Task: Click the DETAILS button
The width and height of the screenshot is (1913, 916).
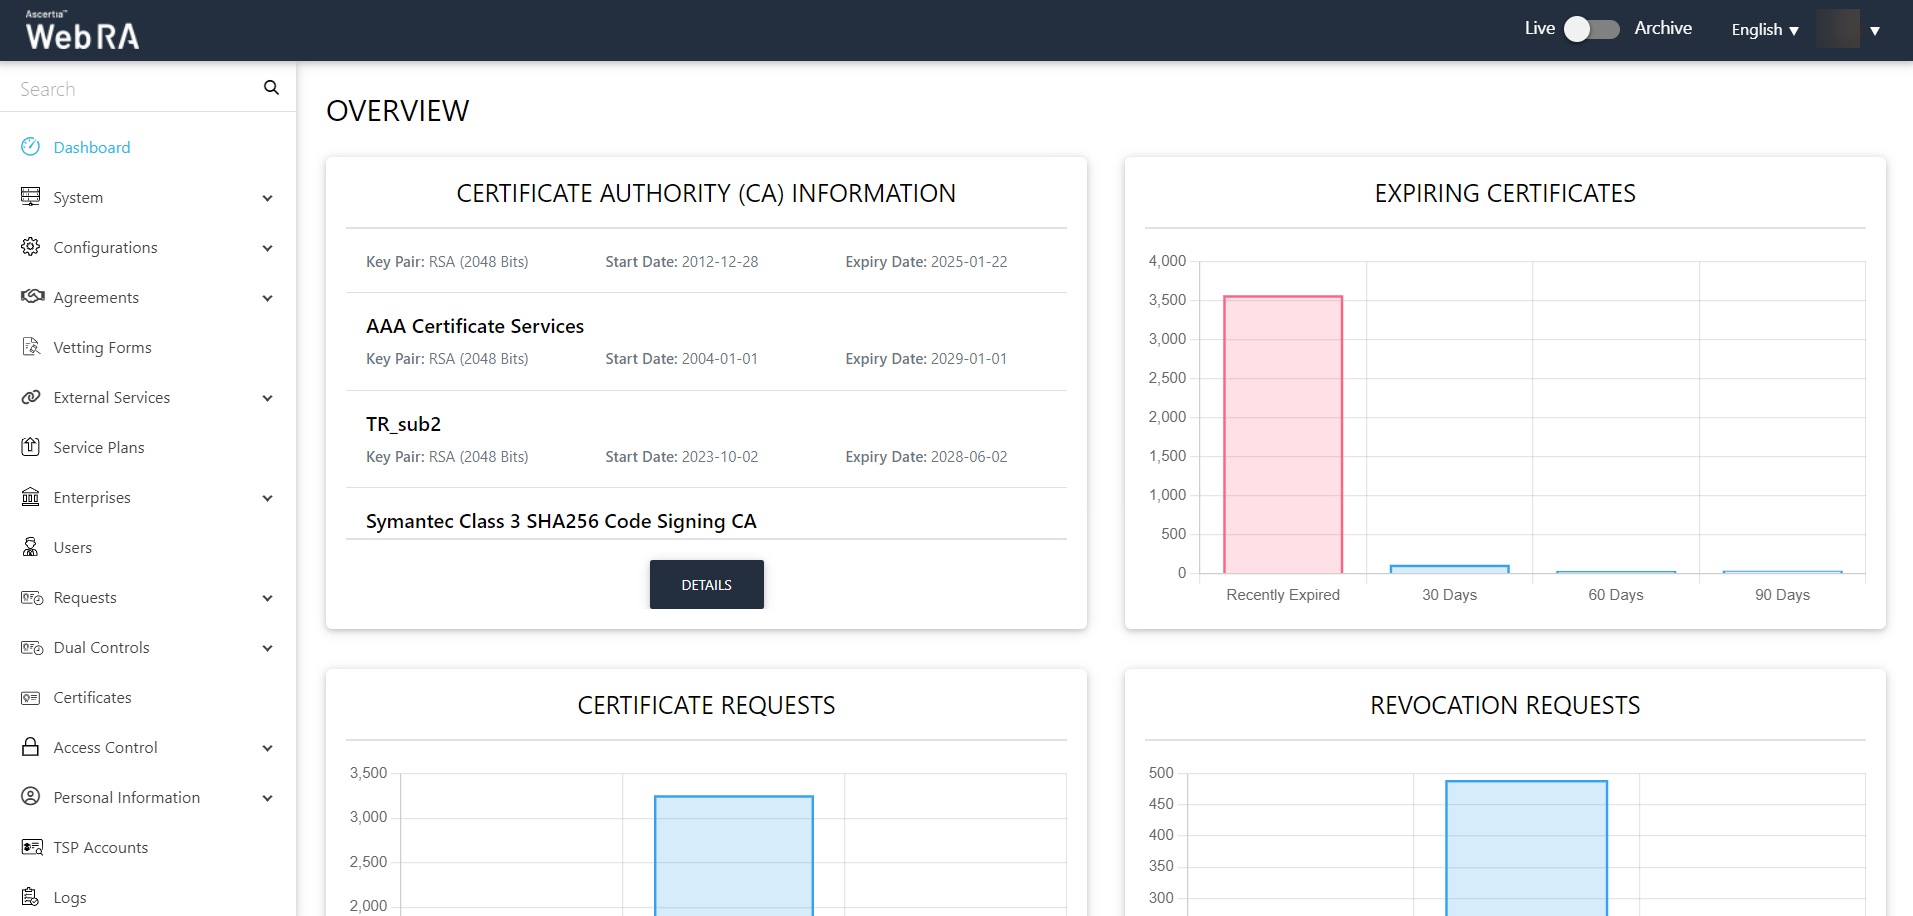Action: pos(706,584)
